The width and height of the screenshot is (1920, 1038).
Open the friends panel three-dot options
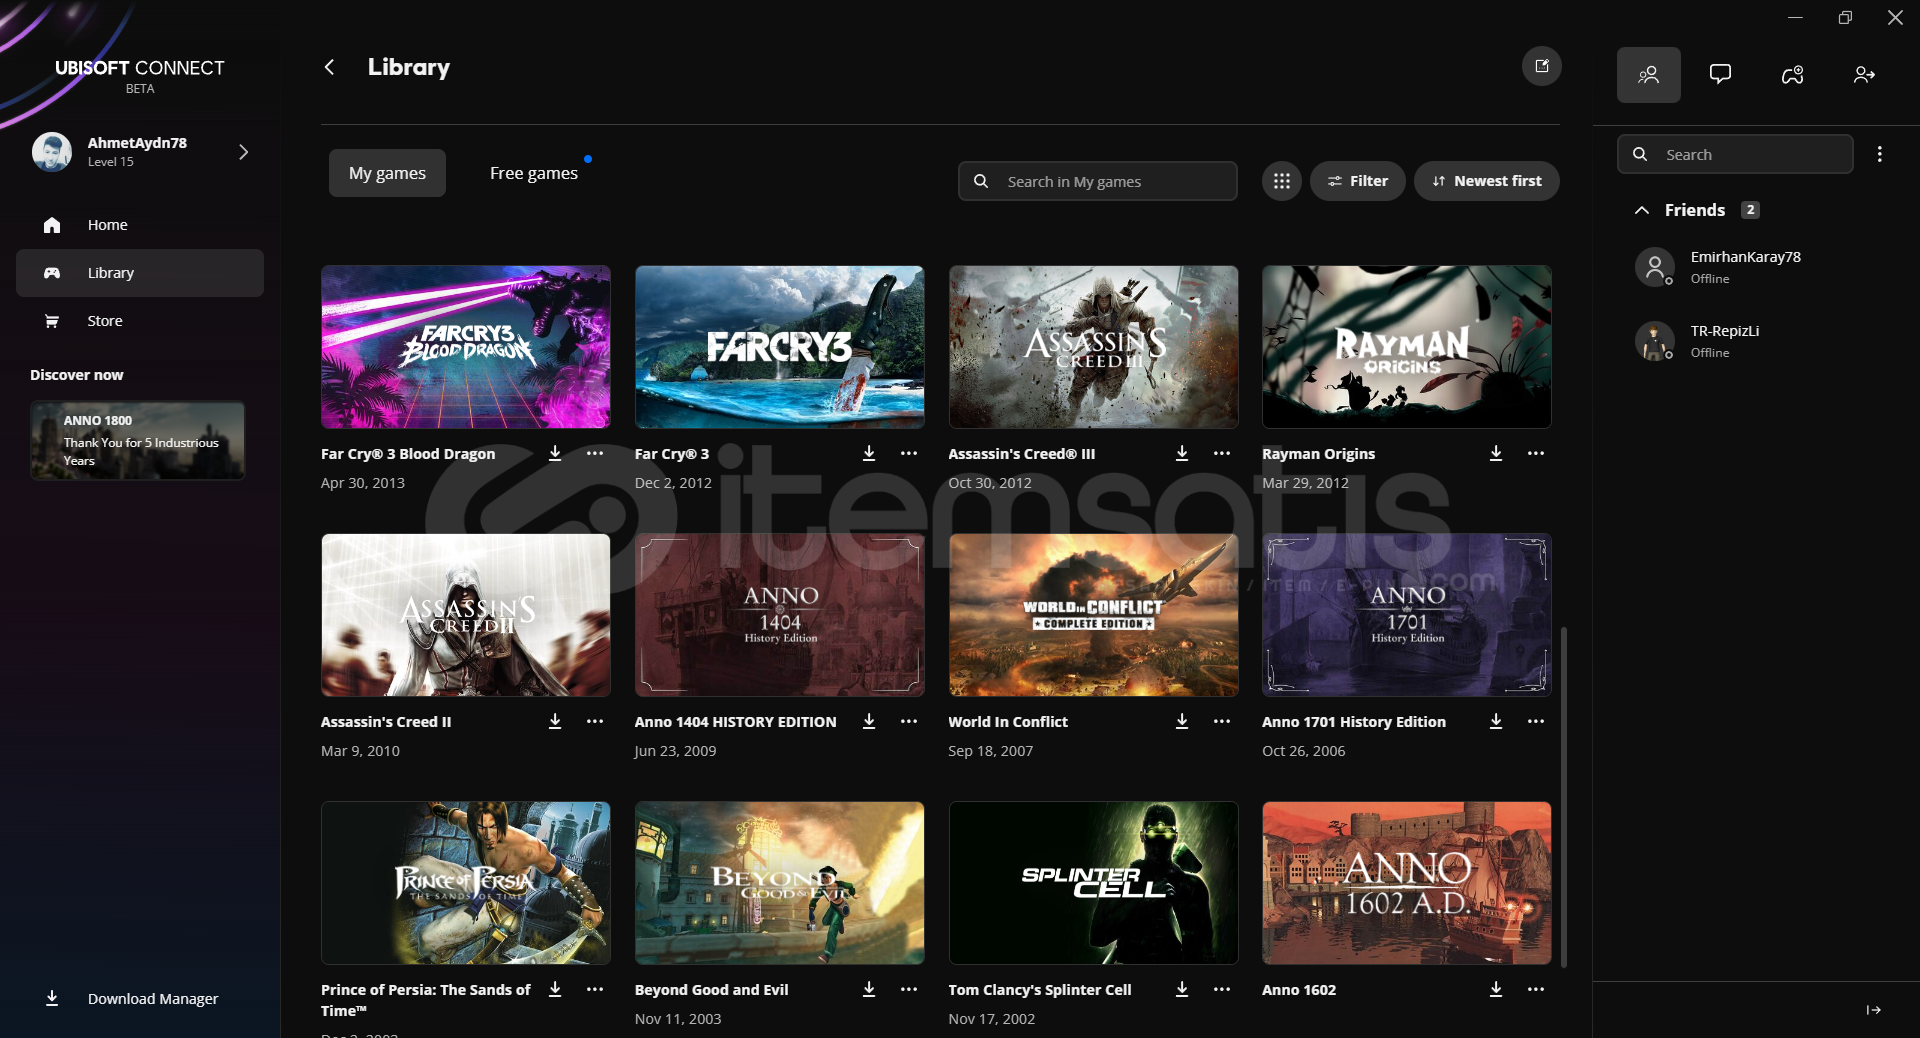pos(1880,154)
